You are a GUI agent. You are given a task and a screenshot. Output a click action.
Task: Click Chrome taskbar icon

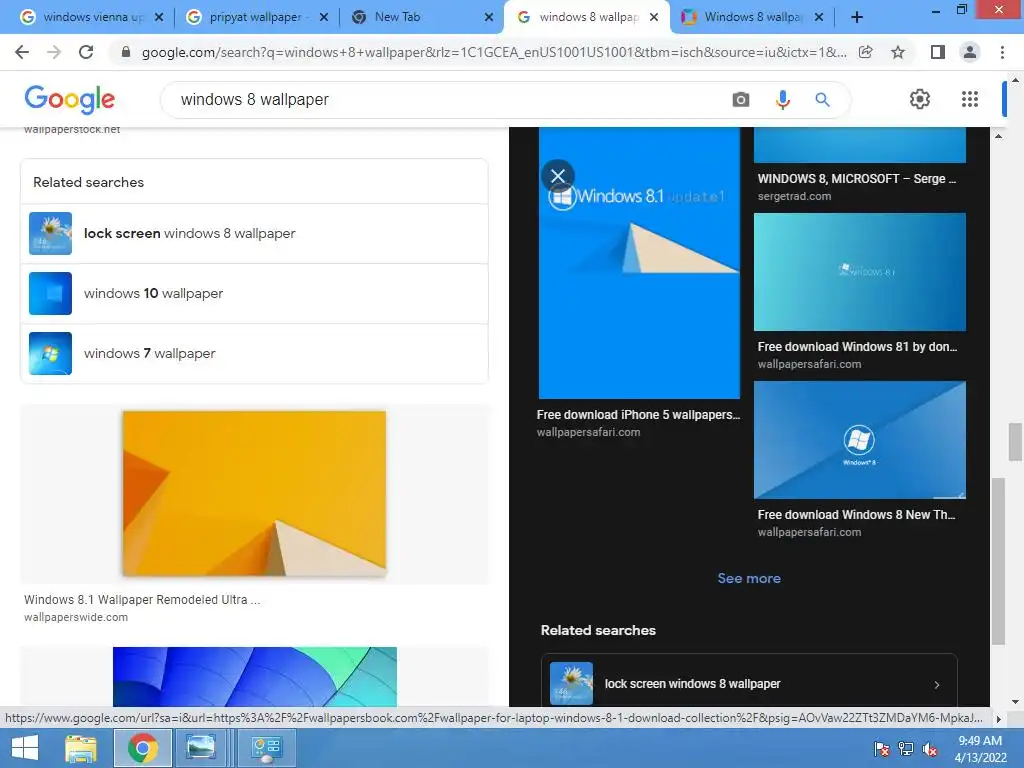click(142, 748)
